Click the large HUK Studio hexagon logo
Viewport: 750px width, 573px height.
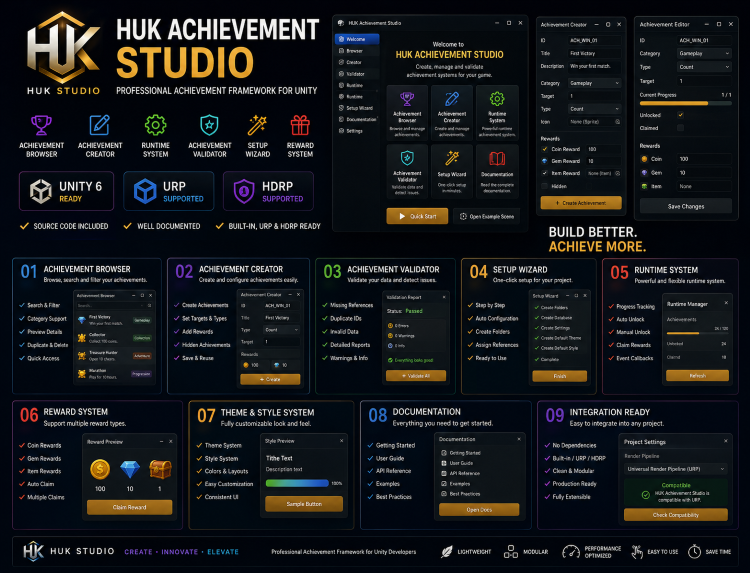pos(63,48)
